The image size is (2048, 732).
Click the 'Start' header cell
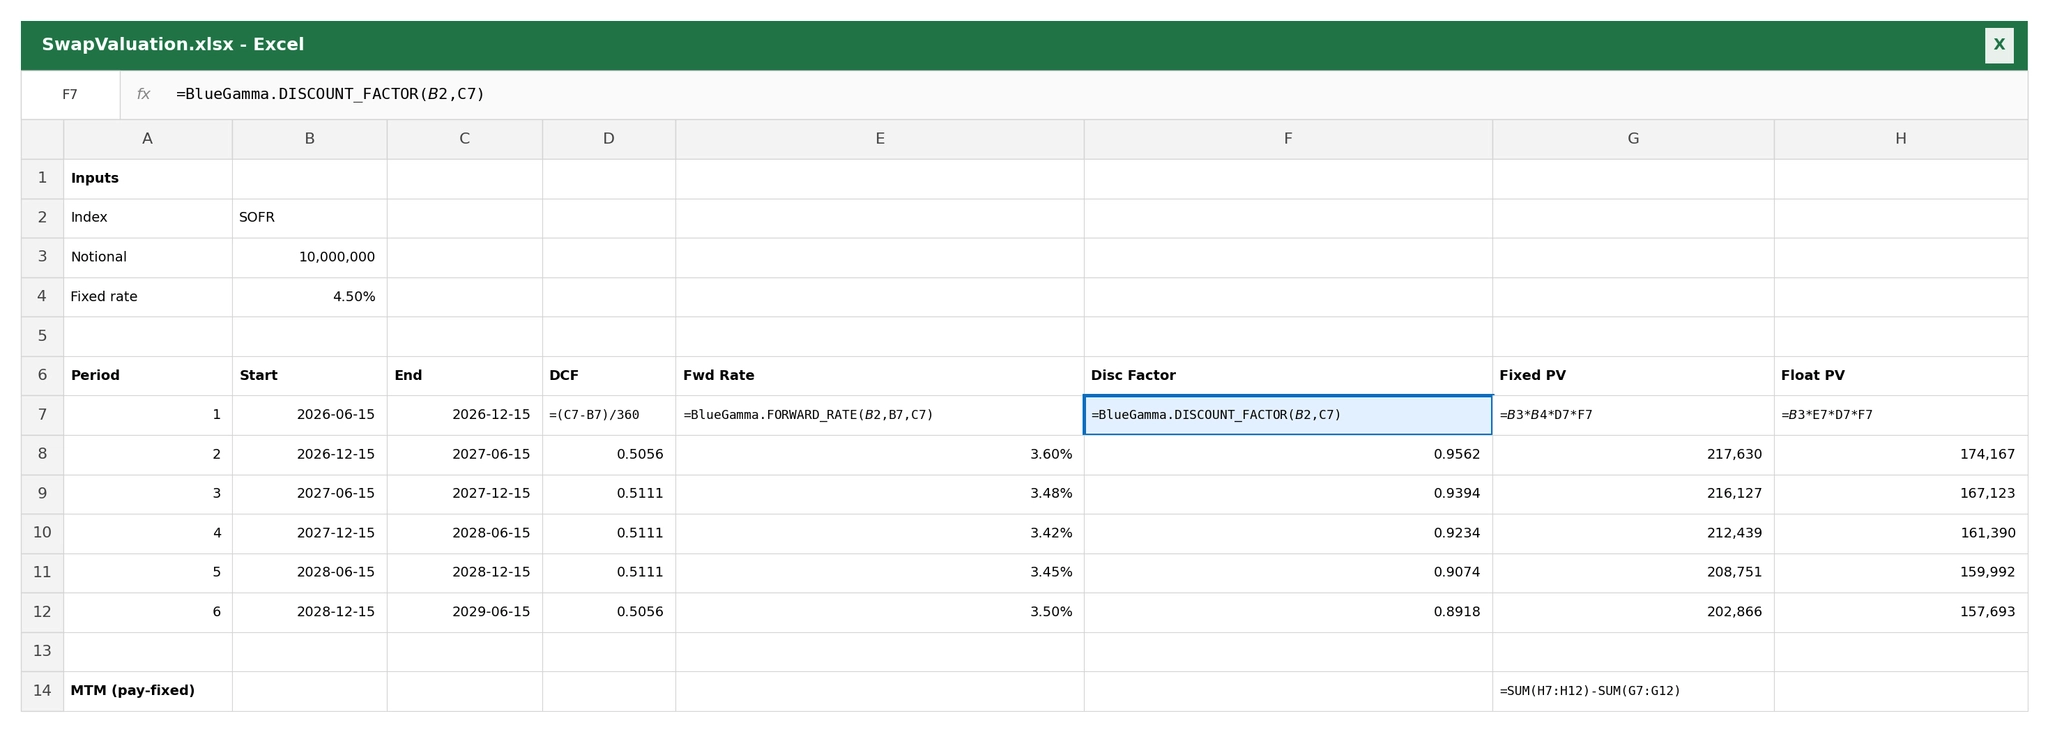[x=310, y=376]
